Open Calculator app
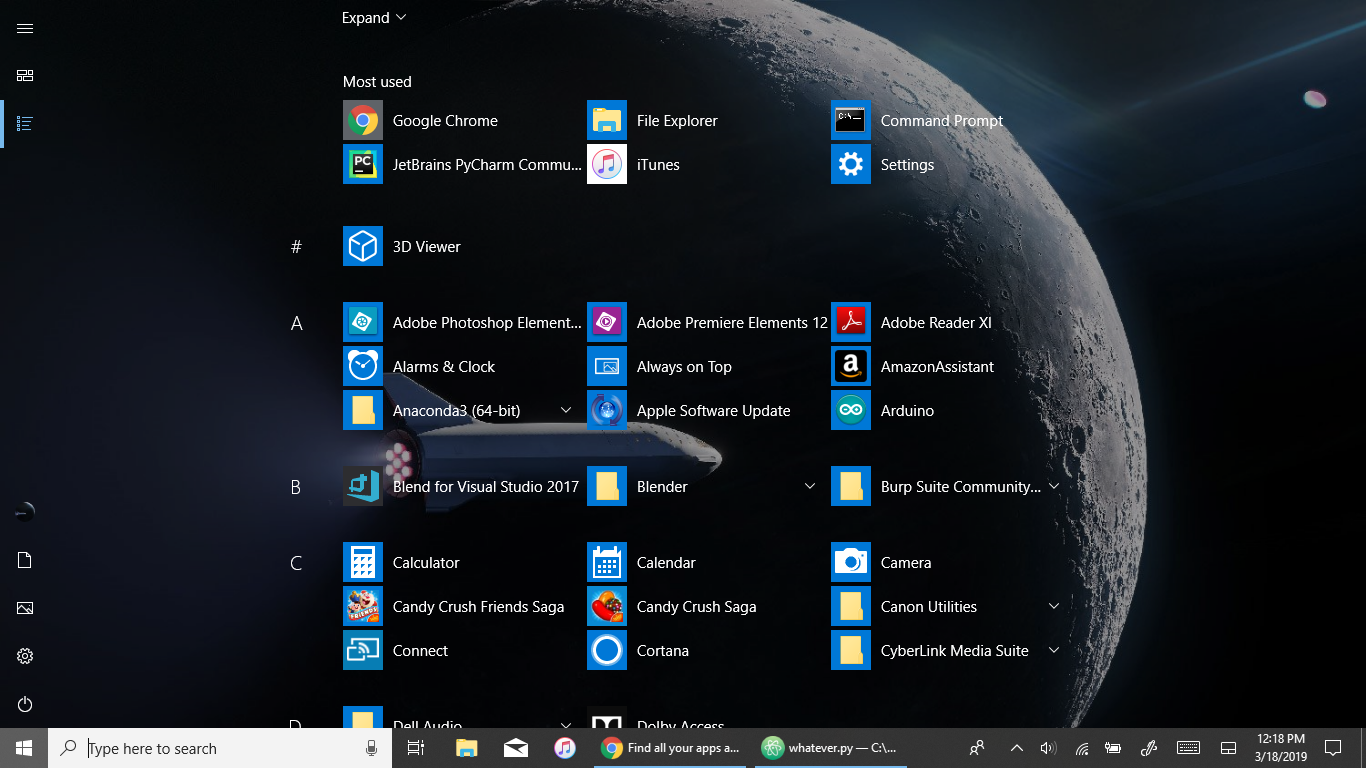The width and height of the screenshot is (1366, 768). coord(462,562)
